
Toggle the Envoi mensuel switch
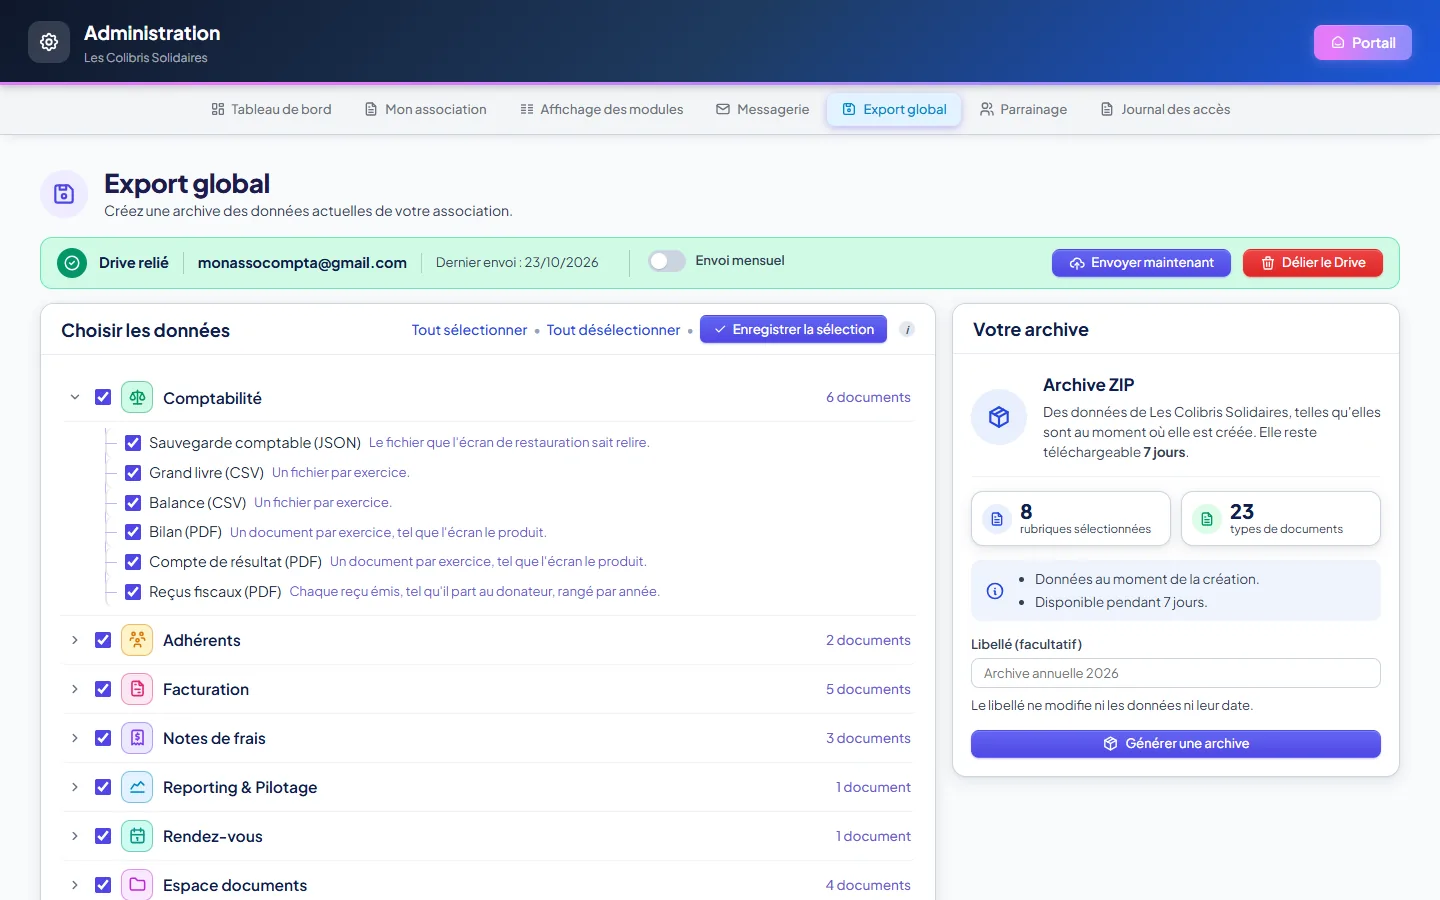(667, 261)
